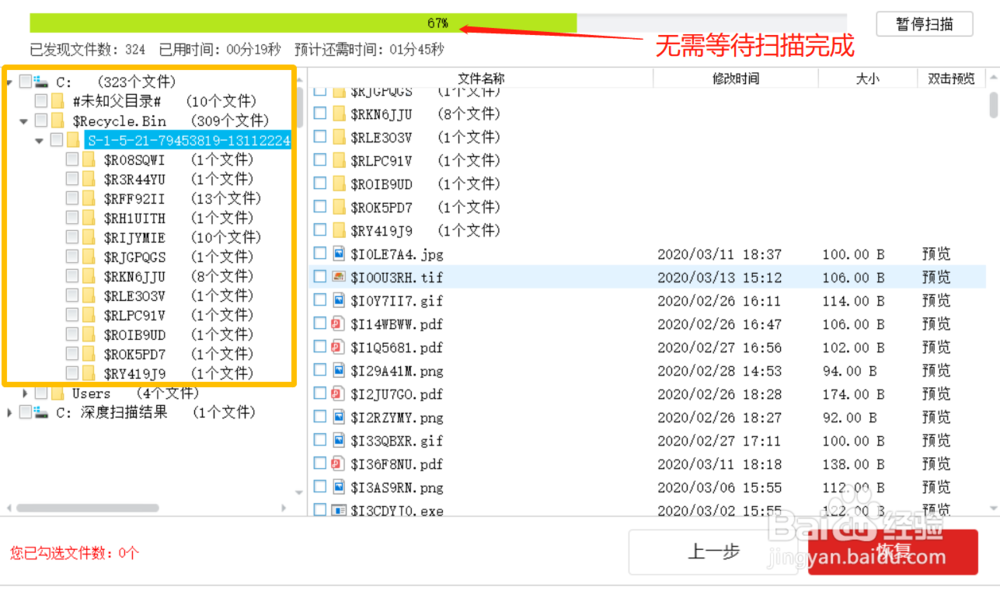
Task: Click the 暂停扫描 button
Action: coord(923,25)
